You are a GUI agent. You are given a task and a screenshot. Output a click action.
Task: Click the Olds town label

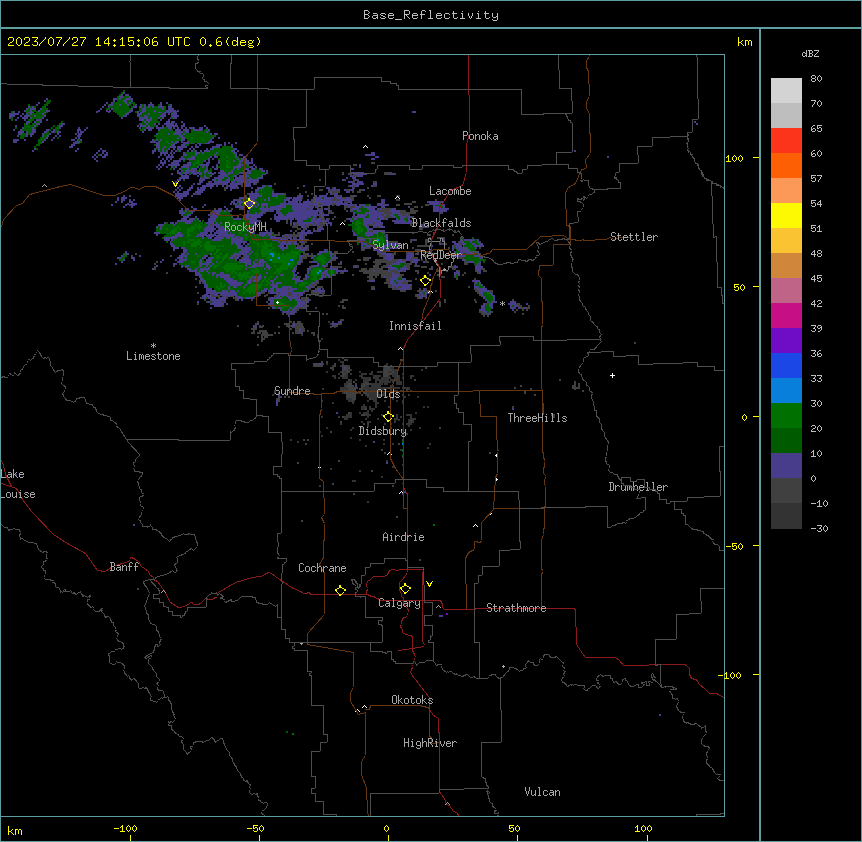pyautogui.click(x=388, y=394)
